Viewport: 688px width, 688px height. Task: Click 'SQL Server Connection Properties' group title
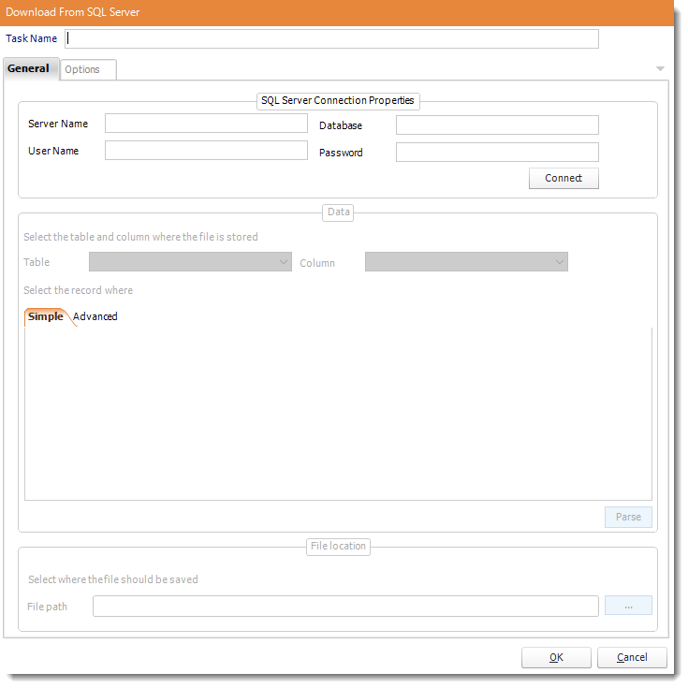click(338, 100)
